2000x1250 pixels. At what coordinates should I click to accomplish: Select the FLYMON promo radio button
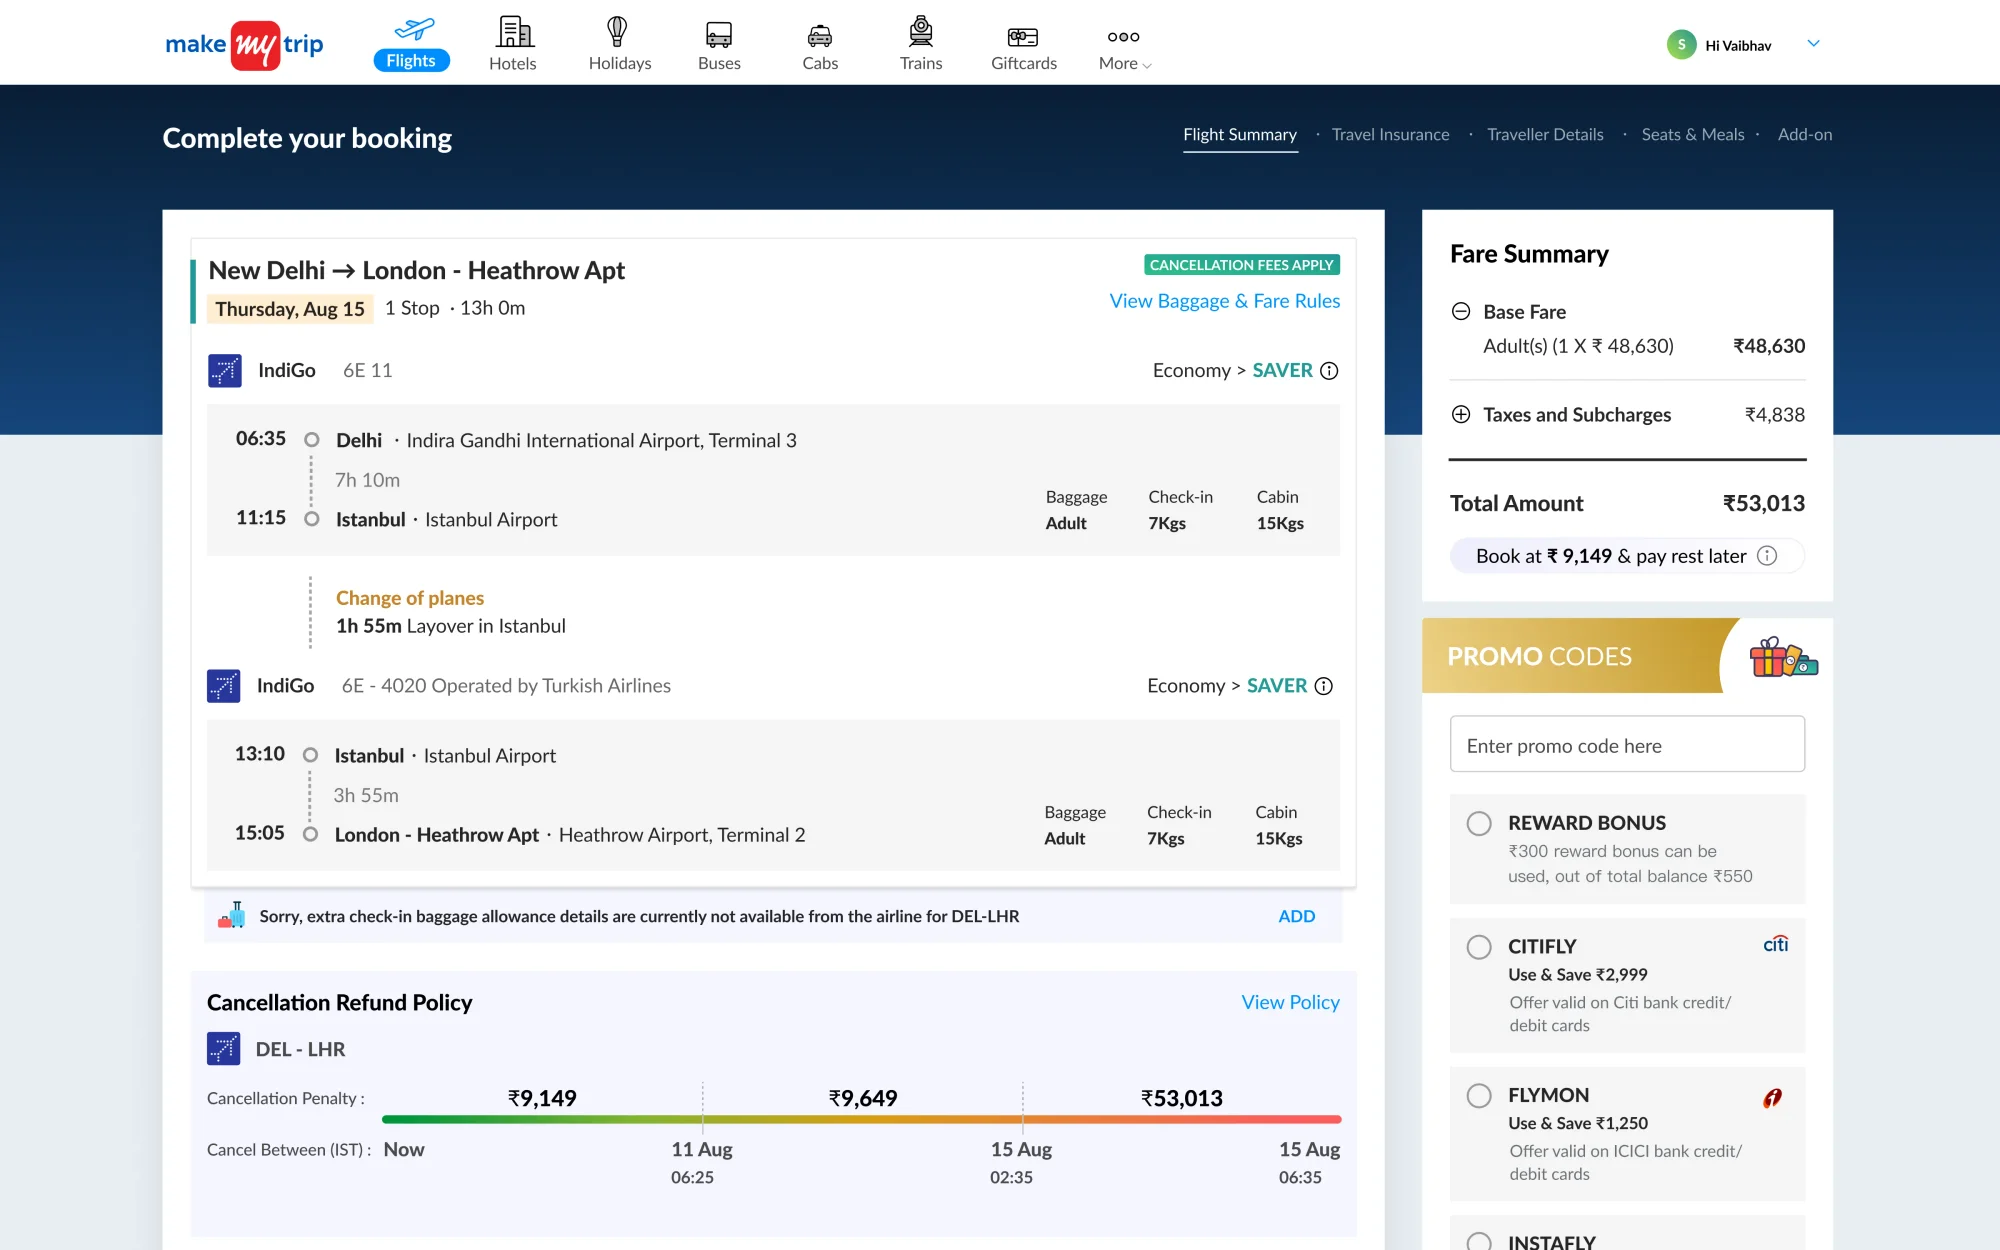pyautogui.click(x=1479, y=1096)
